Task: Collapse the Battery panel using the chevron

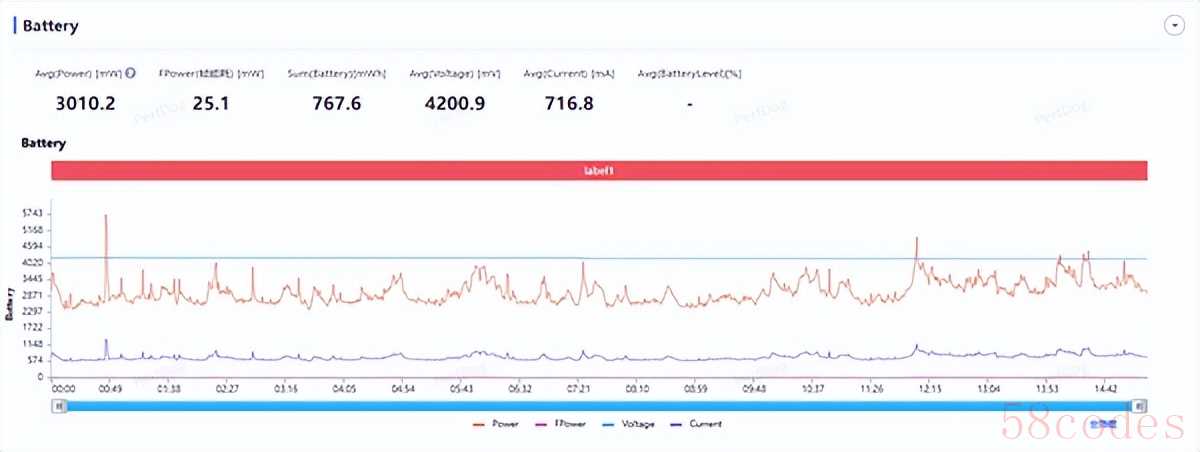Action: coord(1174,26)
